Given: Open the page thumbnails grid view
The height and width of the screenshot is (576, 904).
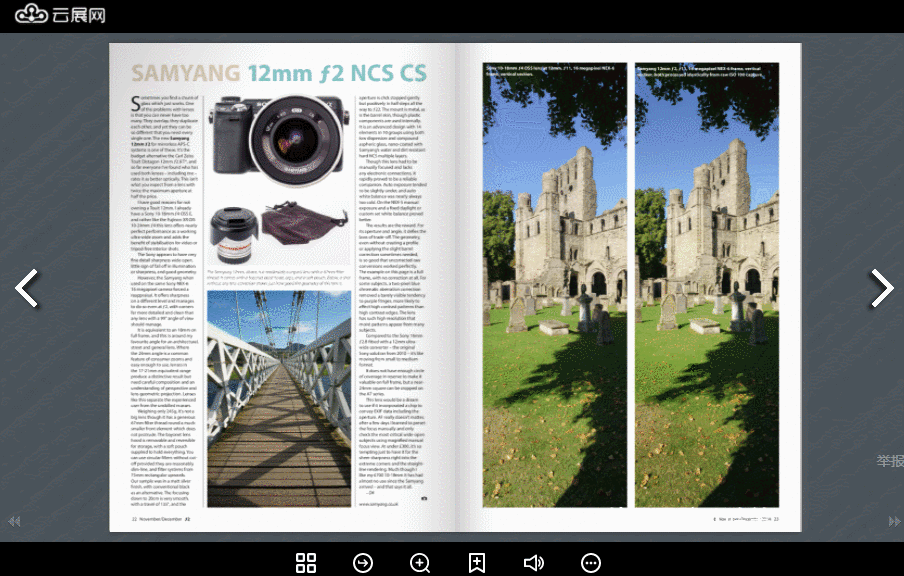Looking at the screenshot, I should (306, 563).
